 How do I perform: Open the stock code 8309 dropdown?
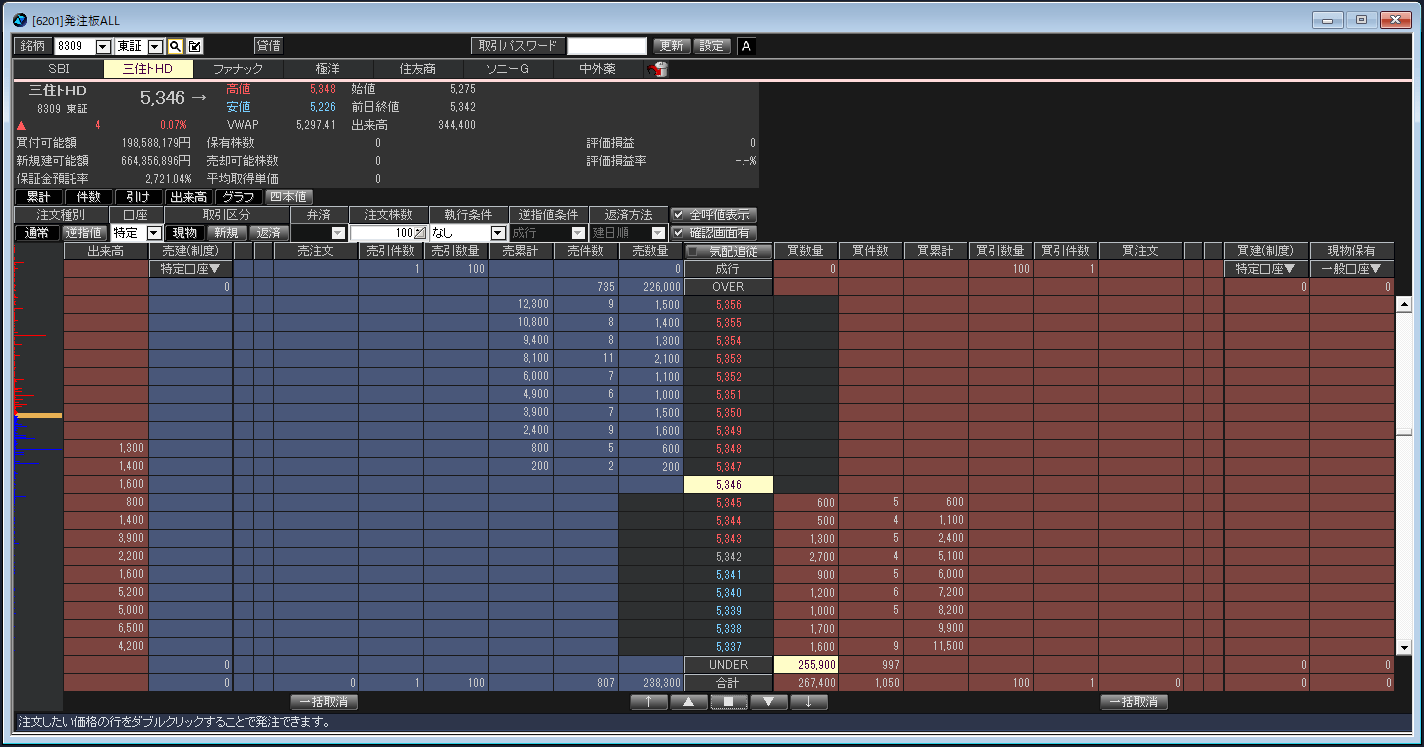[103, 47]
